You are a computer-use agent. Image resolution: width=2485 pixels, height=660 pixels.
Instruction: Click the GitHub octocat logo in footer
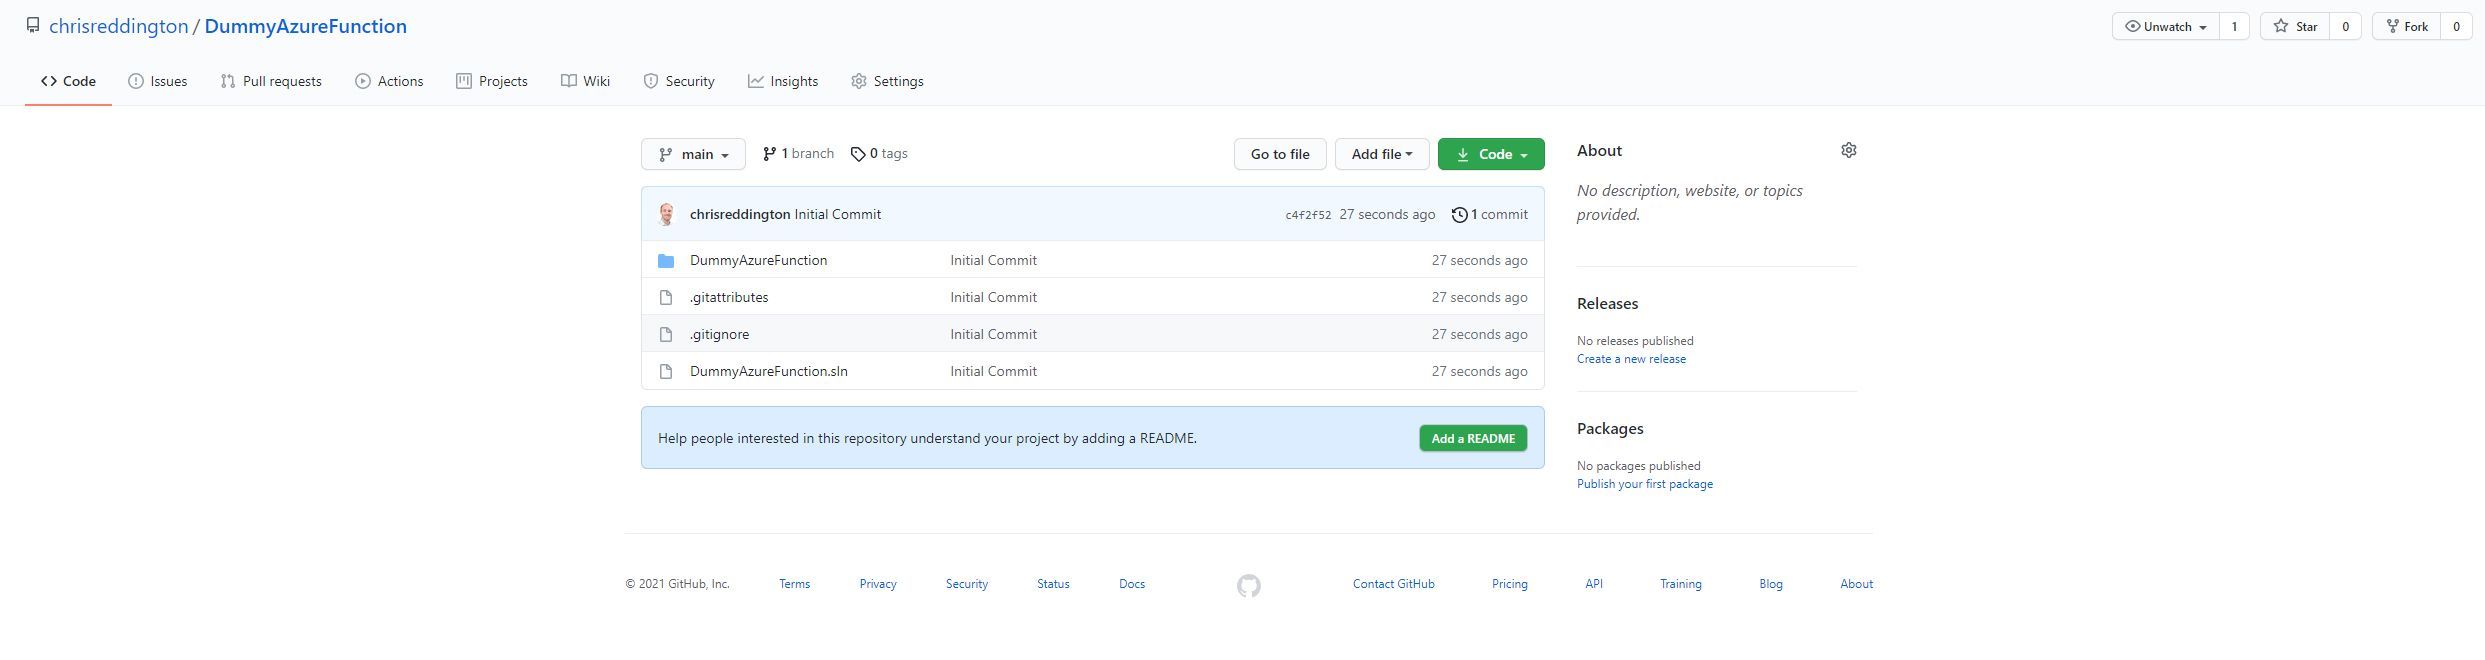[1249, 586]
